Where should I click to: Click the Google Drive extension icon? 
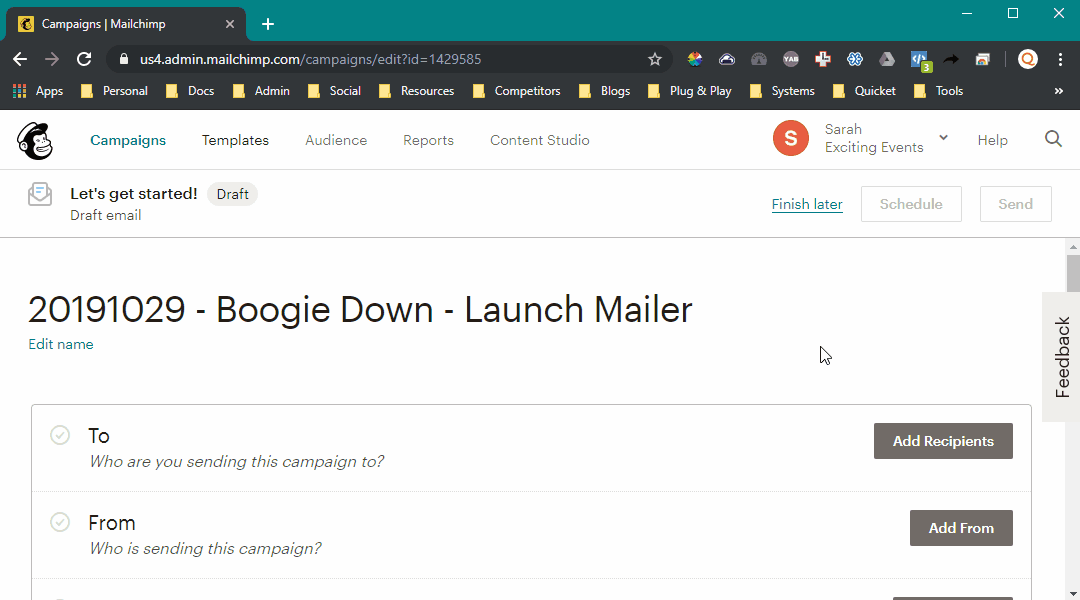(x=886, y=59)
